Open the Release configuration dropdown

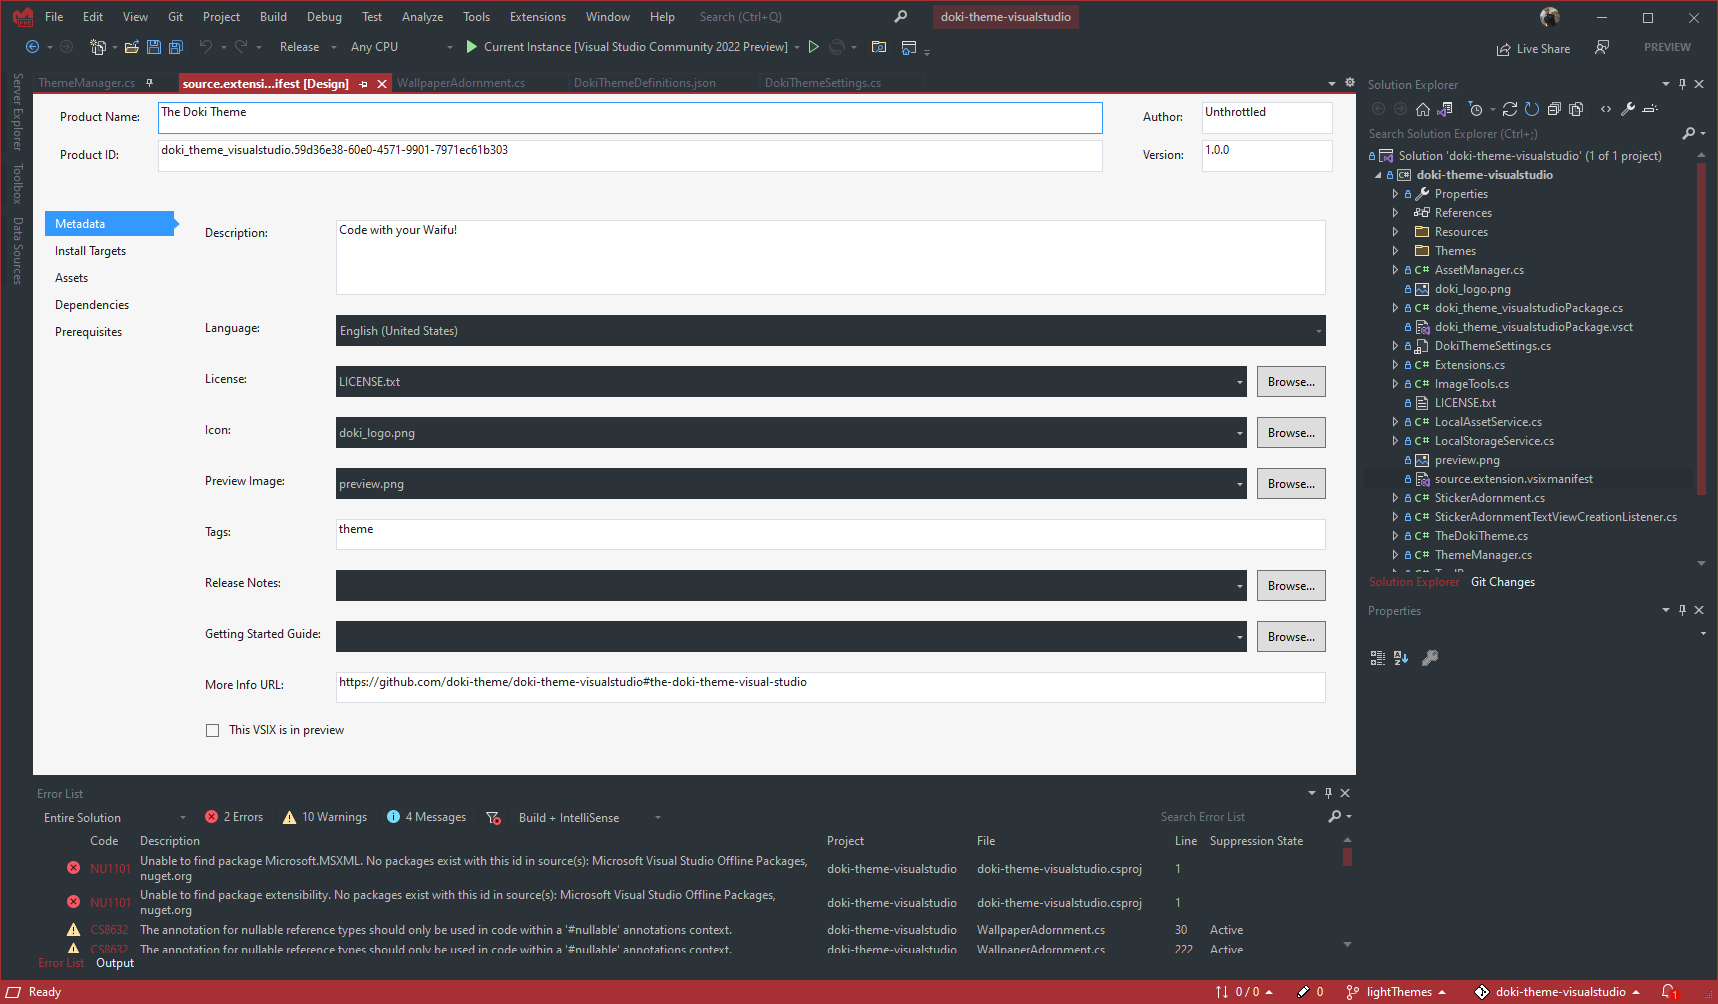click(x=307, y=47)
